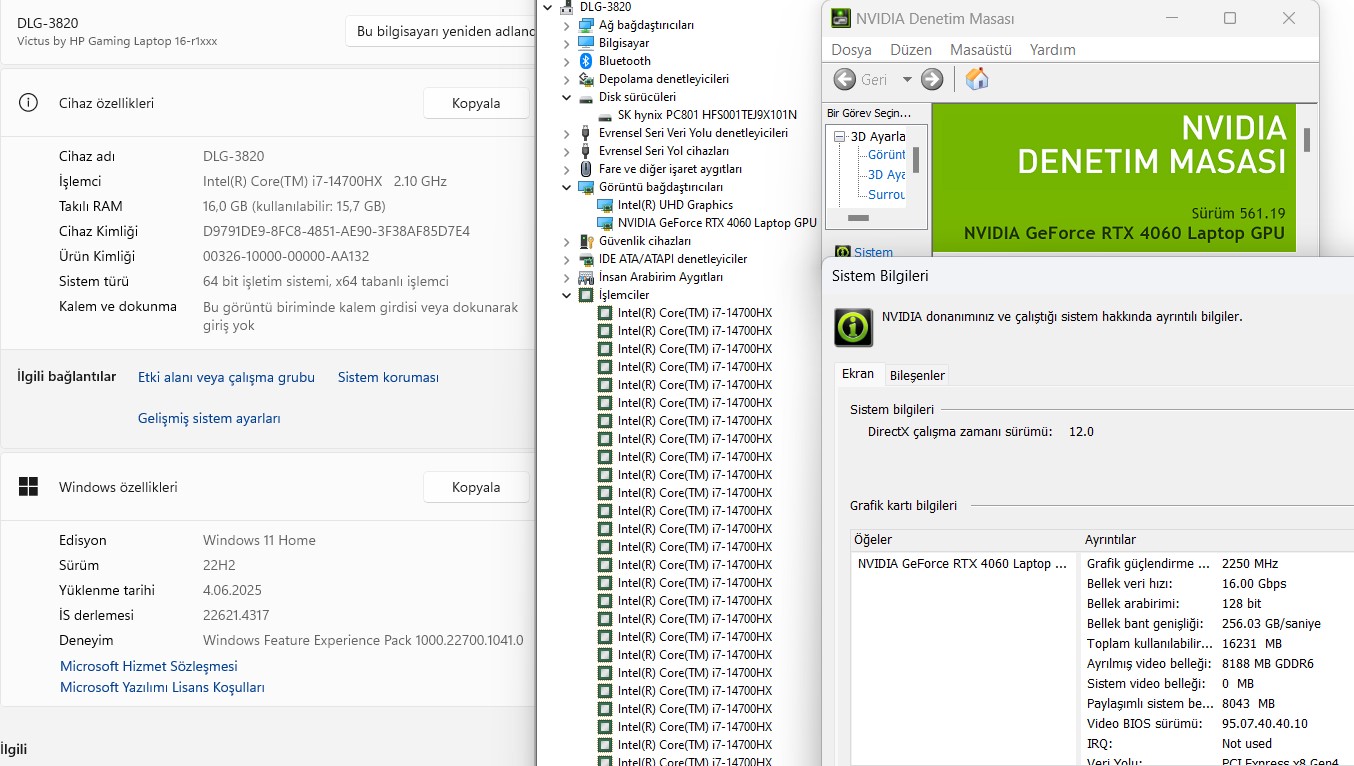
Task: Click the Sistem link in NVIDIA panel
Action: pyautogui.click(x=874, y=252)
